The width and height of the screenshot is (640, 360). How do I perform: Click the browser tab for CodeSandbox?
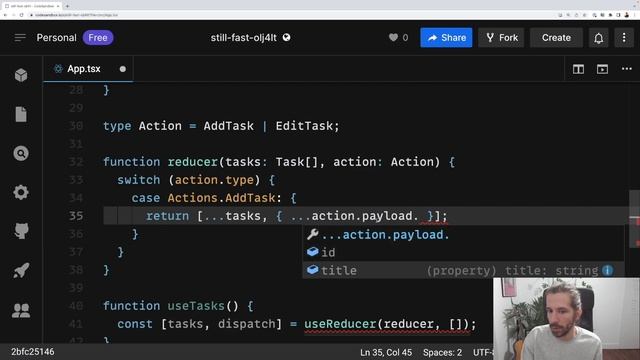point(31,6)
